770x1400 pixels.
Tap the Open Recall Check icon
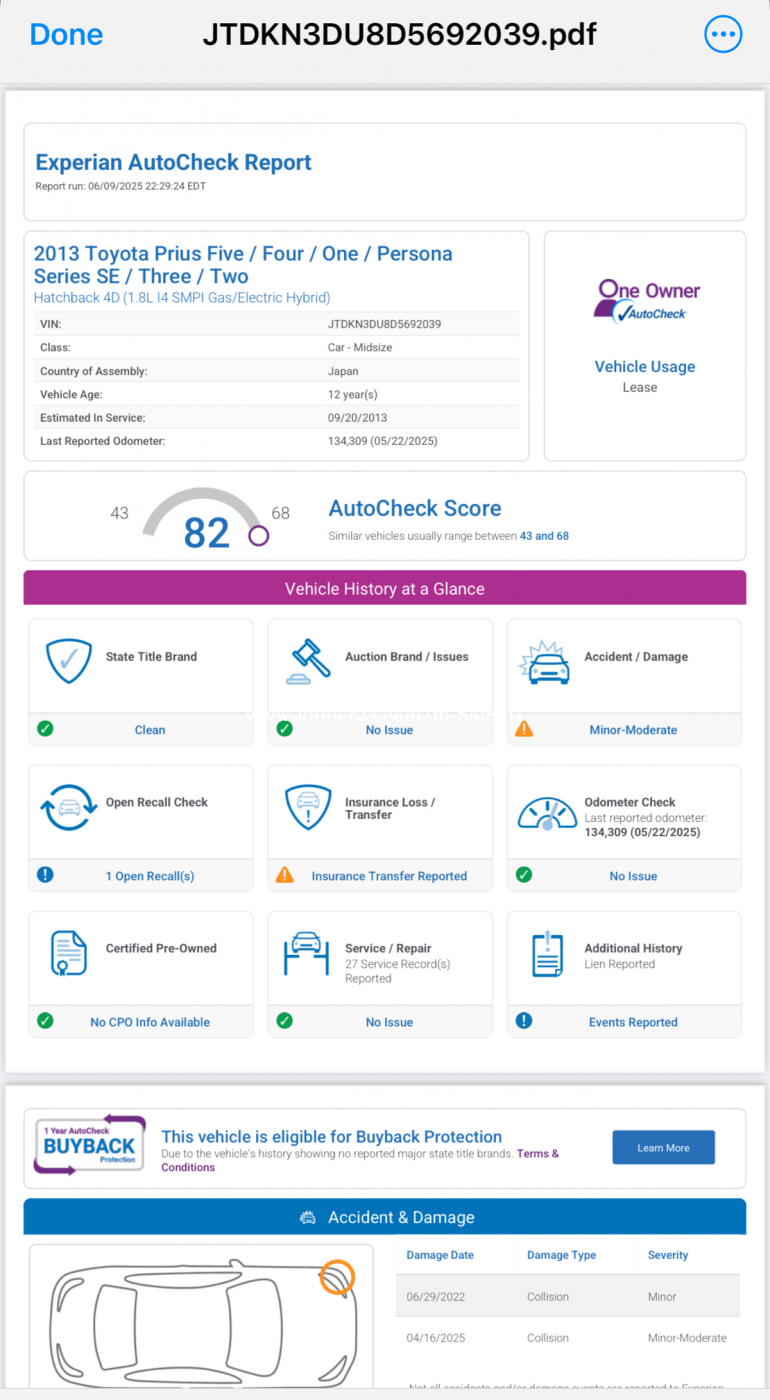click(69, 808)
